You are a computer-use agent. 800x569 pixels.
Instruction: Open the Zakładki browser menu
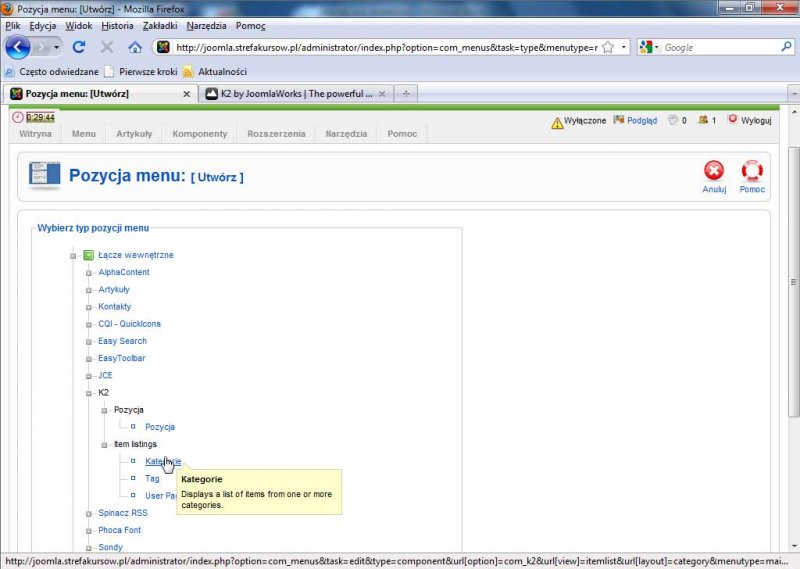tap(159, 25)
